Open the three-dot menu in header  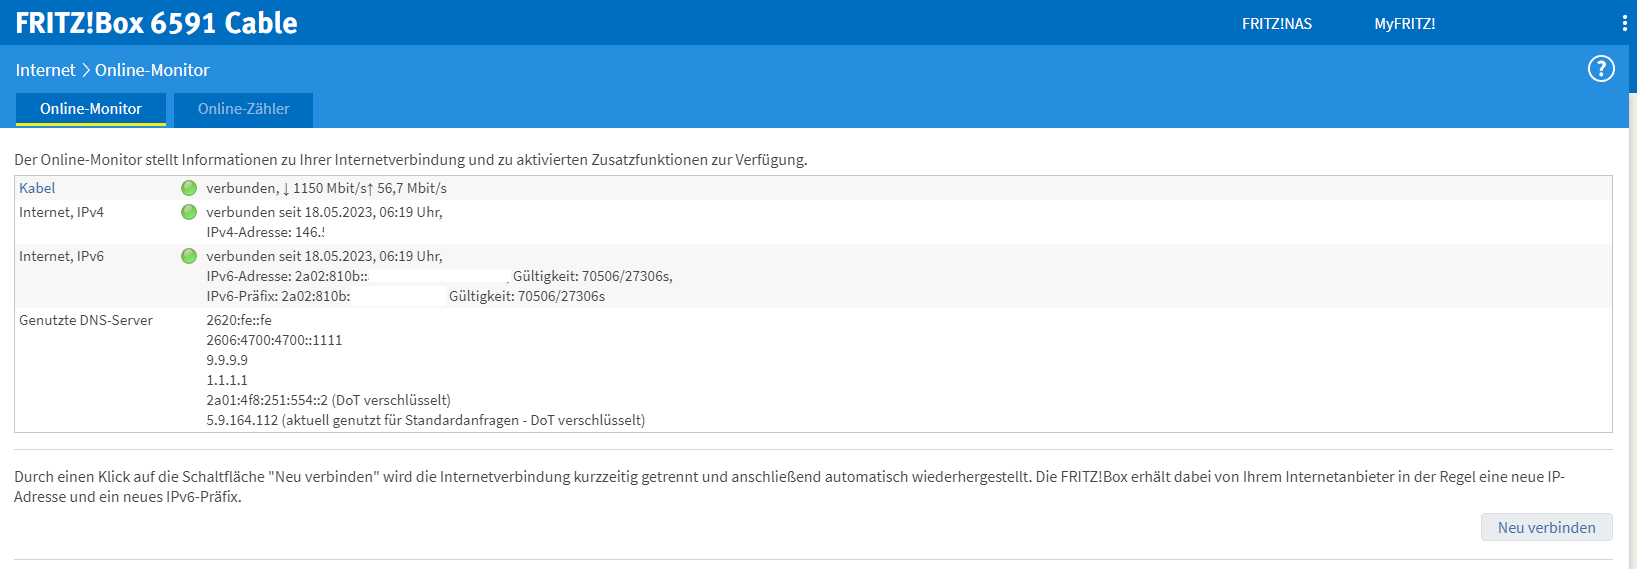click(x=1624, y=23)
